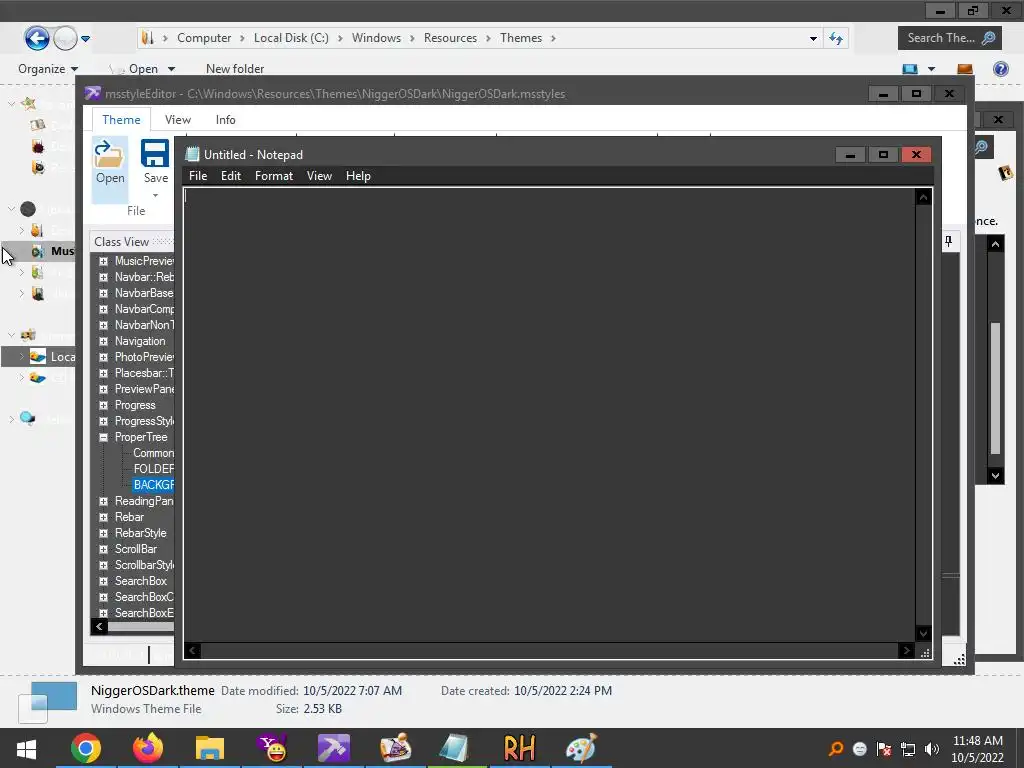Open the Save button dropdown arrow

[155, 195]
